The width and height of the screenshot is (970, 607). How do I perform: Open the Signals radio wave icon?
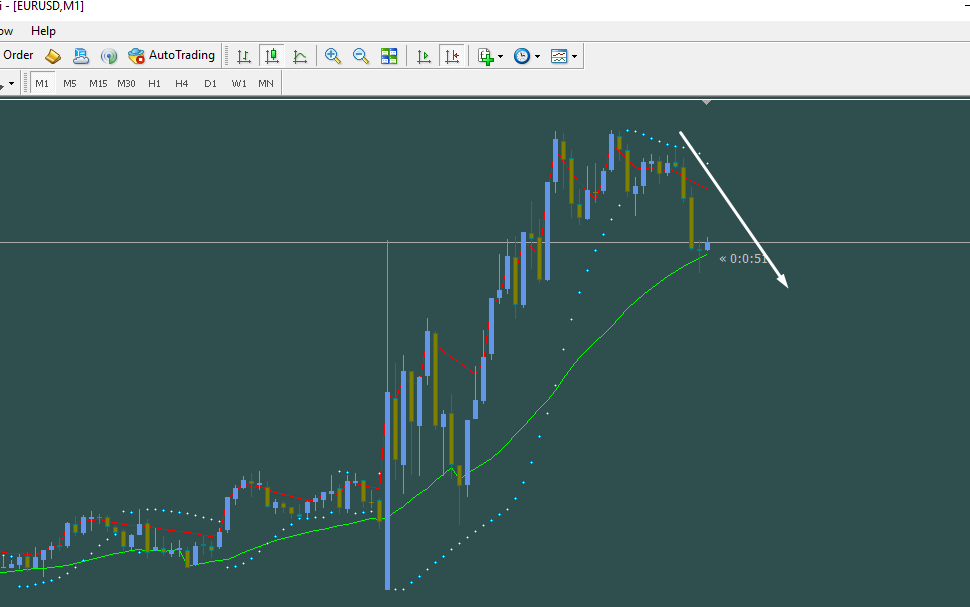(x=109, y=56)
